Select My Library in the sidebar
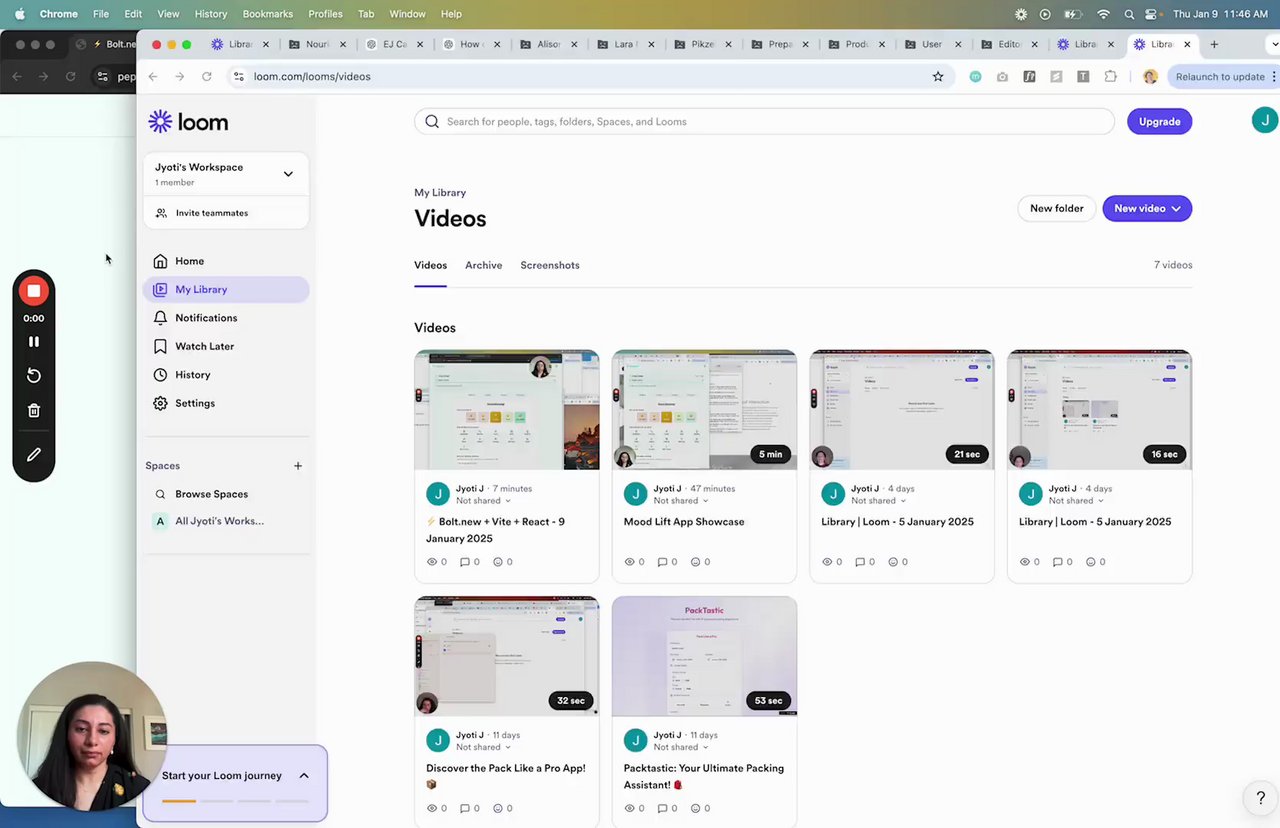Viewport: 1280px width, 828px height. (226, 290)
